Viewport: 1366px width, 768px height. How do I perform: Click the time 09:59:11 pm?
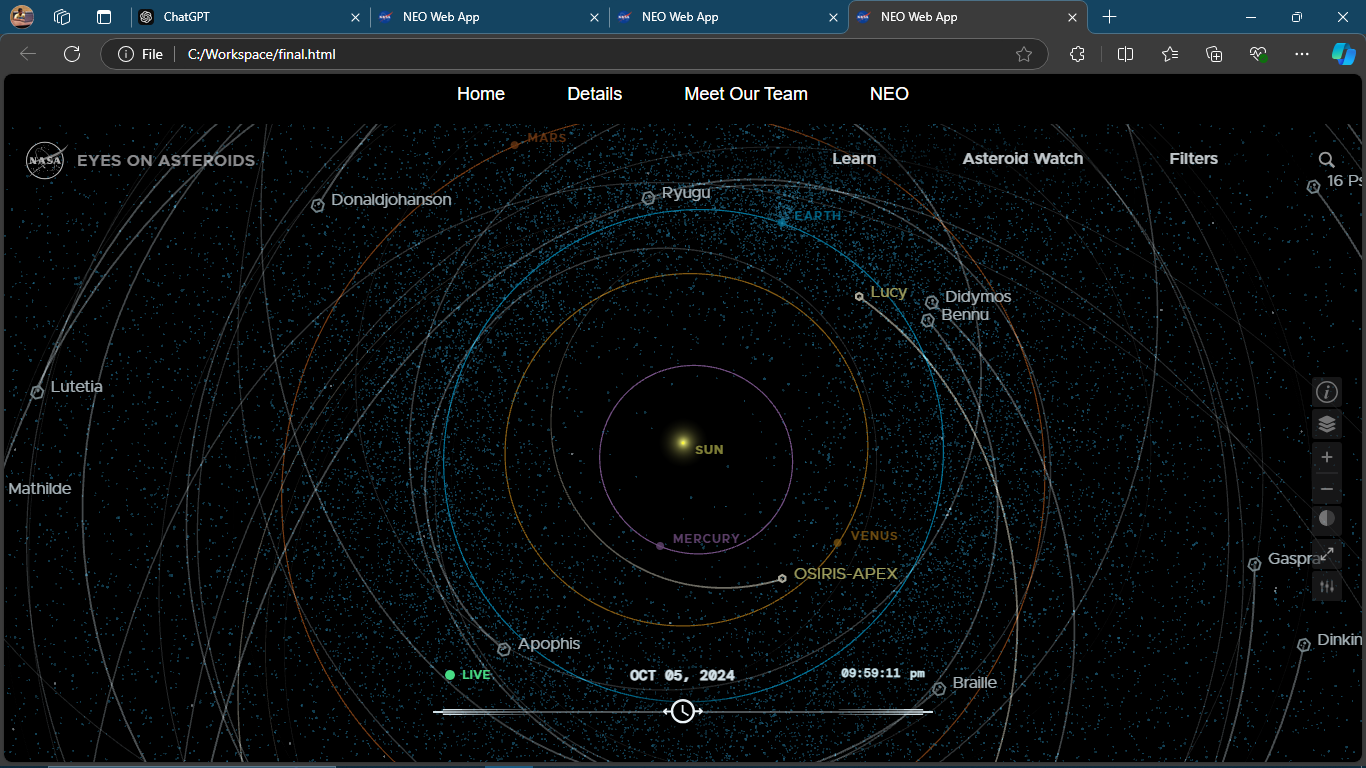pyautogui.click(x=883, y=674)
